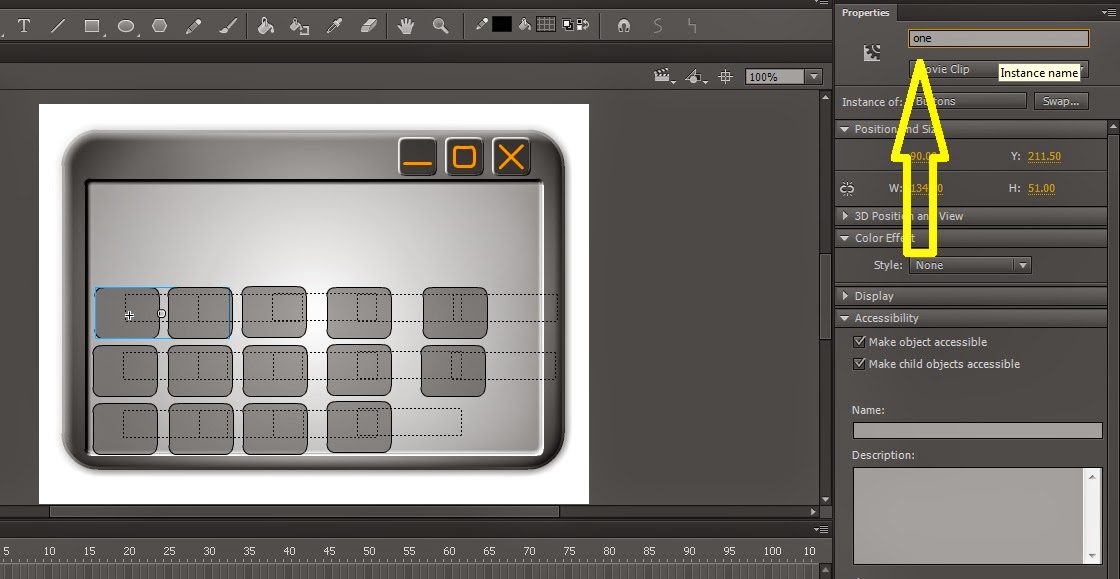Click the fill color bucket icon
1120x579 pixels.
click(524, 25)
